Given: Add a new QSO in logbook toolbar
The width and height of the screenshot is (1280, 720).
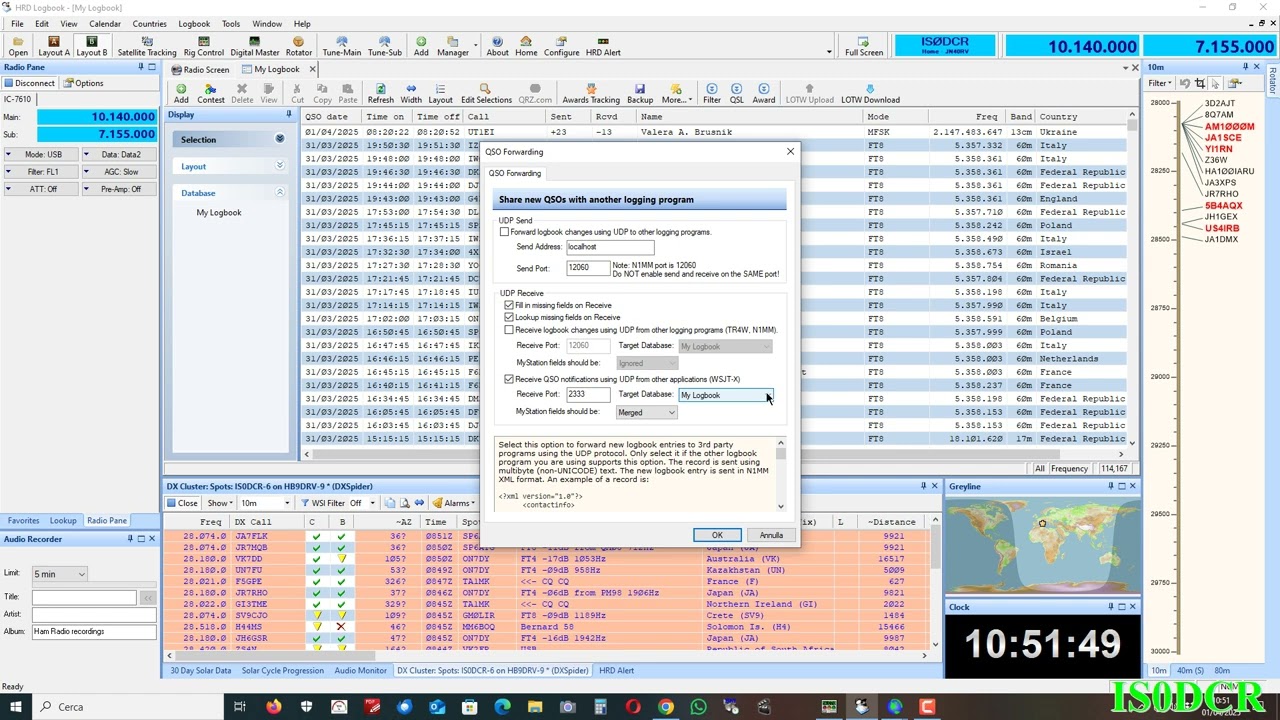Looking at the screenshot, I should coord(181,94).
